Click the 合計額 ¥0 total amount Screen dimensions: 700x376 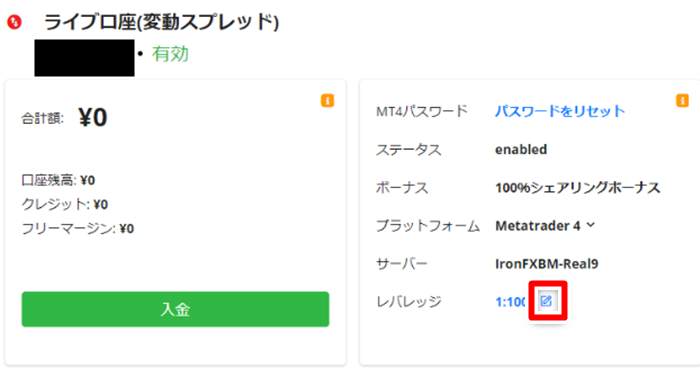64,117
